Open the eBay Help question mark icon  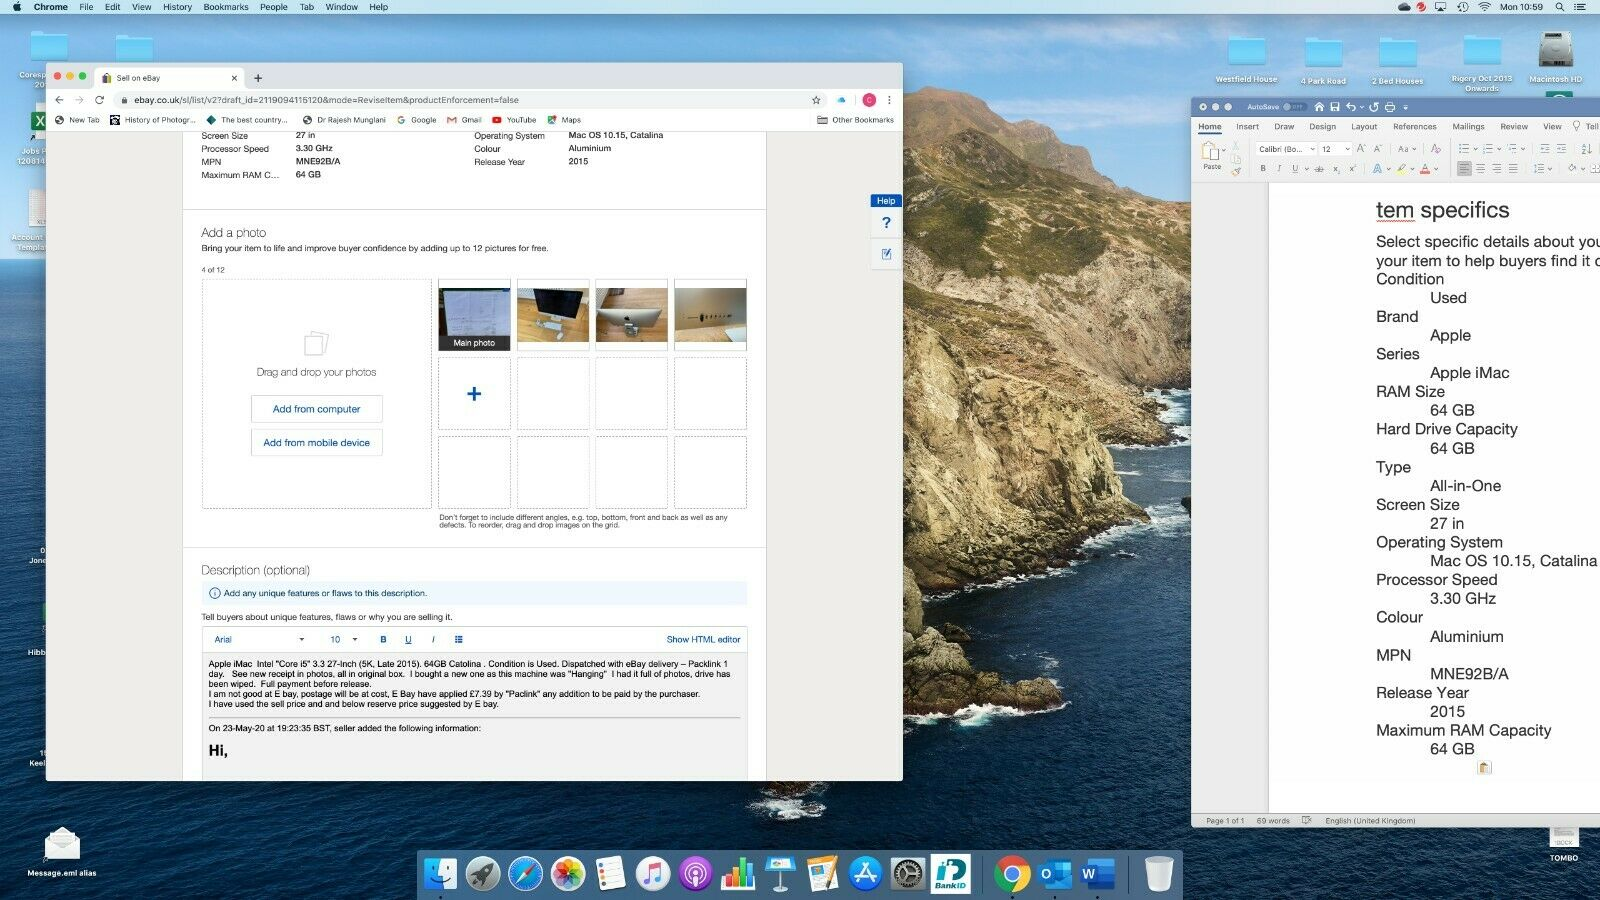886,223
